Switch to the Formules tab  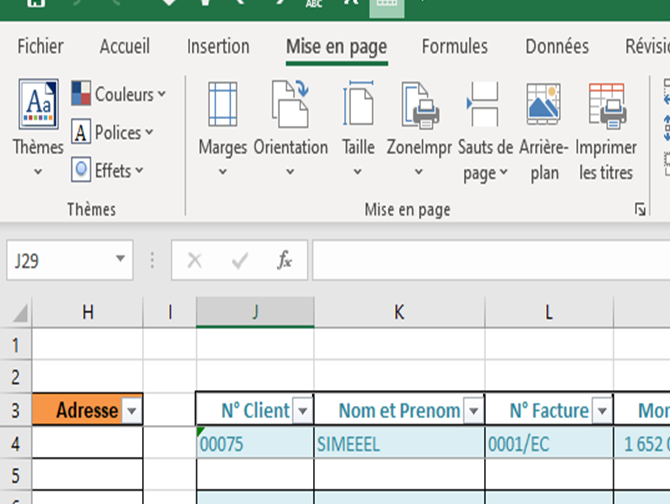(455, 47)
